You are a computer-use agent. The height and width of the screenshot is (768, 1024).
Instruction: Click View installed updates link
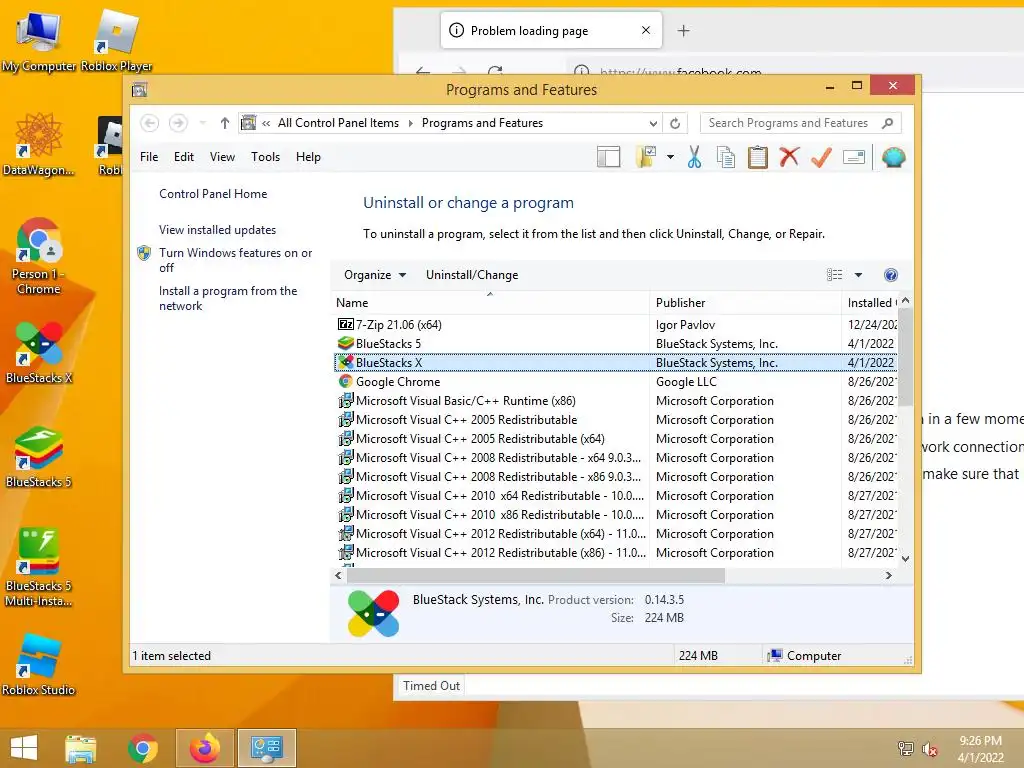click(x=217, y=230)
